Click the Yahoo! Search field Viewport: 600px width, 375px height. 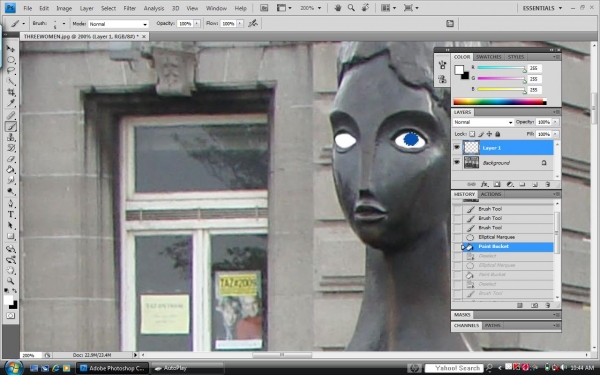[x=454, y=368]
